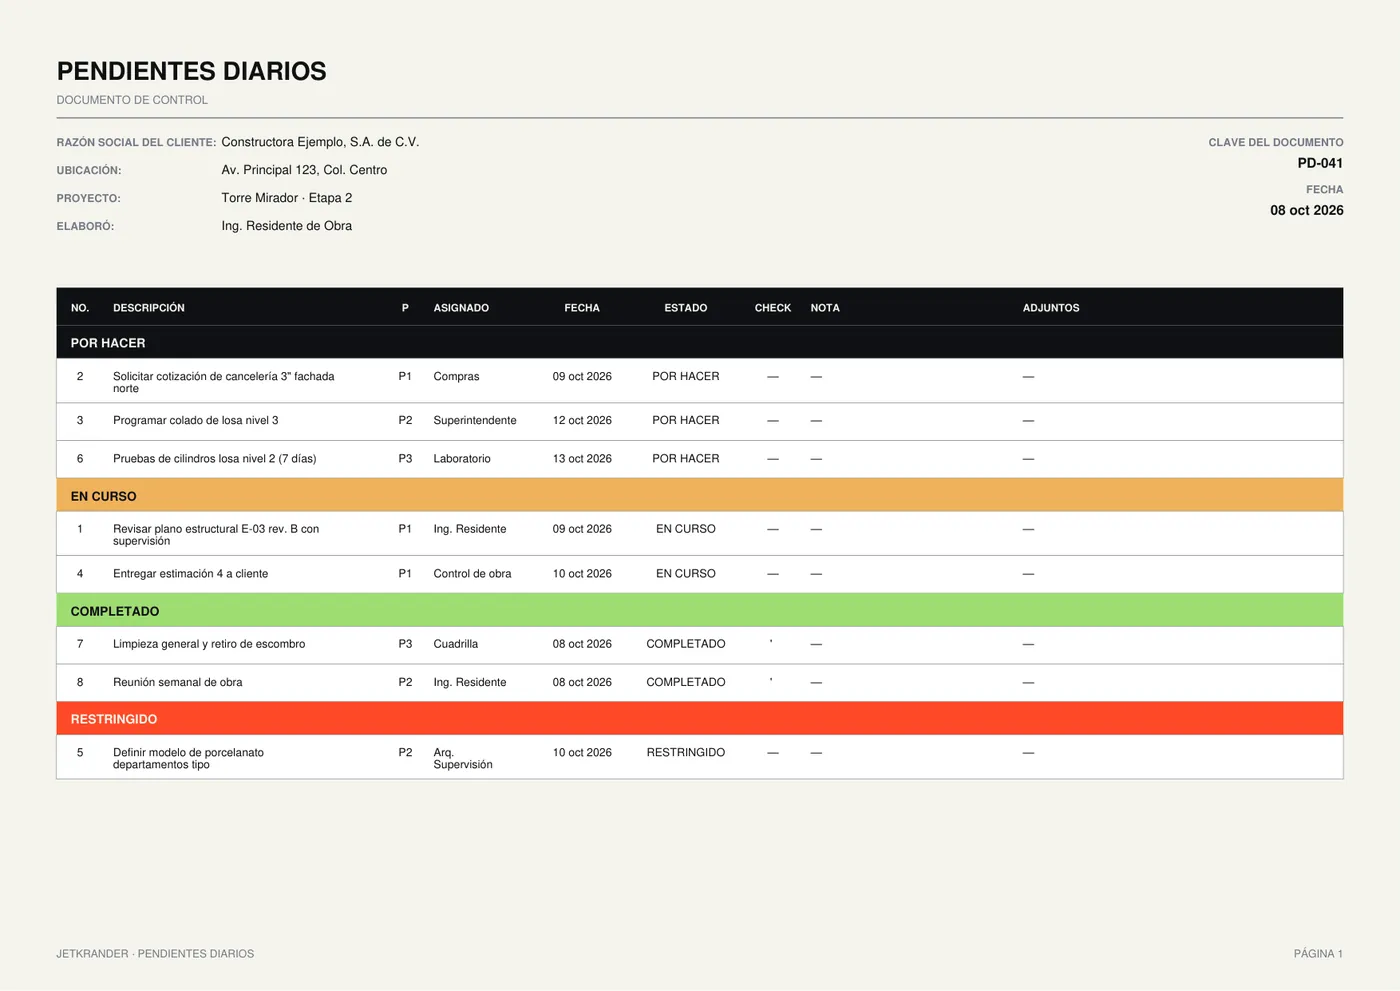Click the footer text "PÁGINA 1"
Image resolution: width=1400 pixels, height=991 pixels.
coord(1318,954)
